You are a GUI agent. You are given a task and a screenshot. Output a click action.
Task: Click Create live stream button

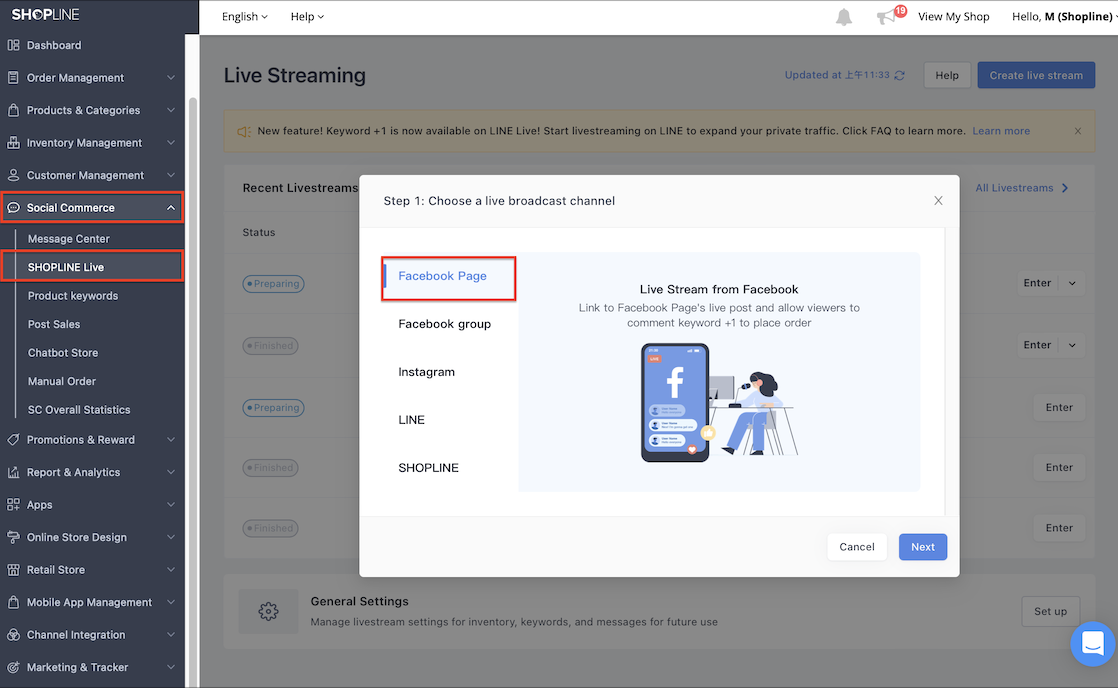click(x=1035, y=76)
